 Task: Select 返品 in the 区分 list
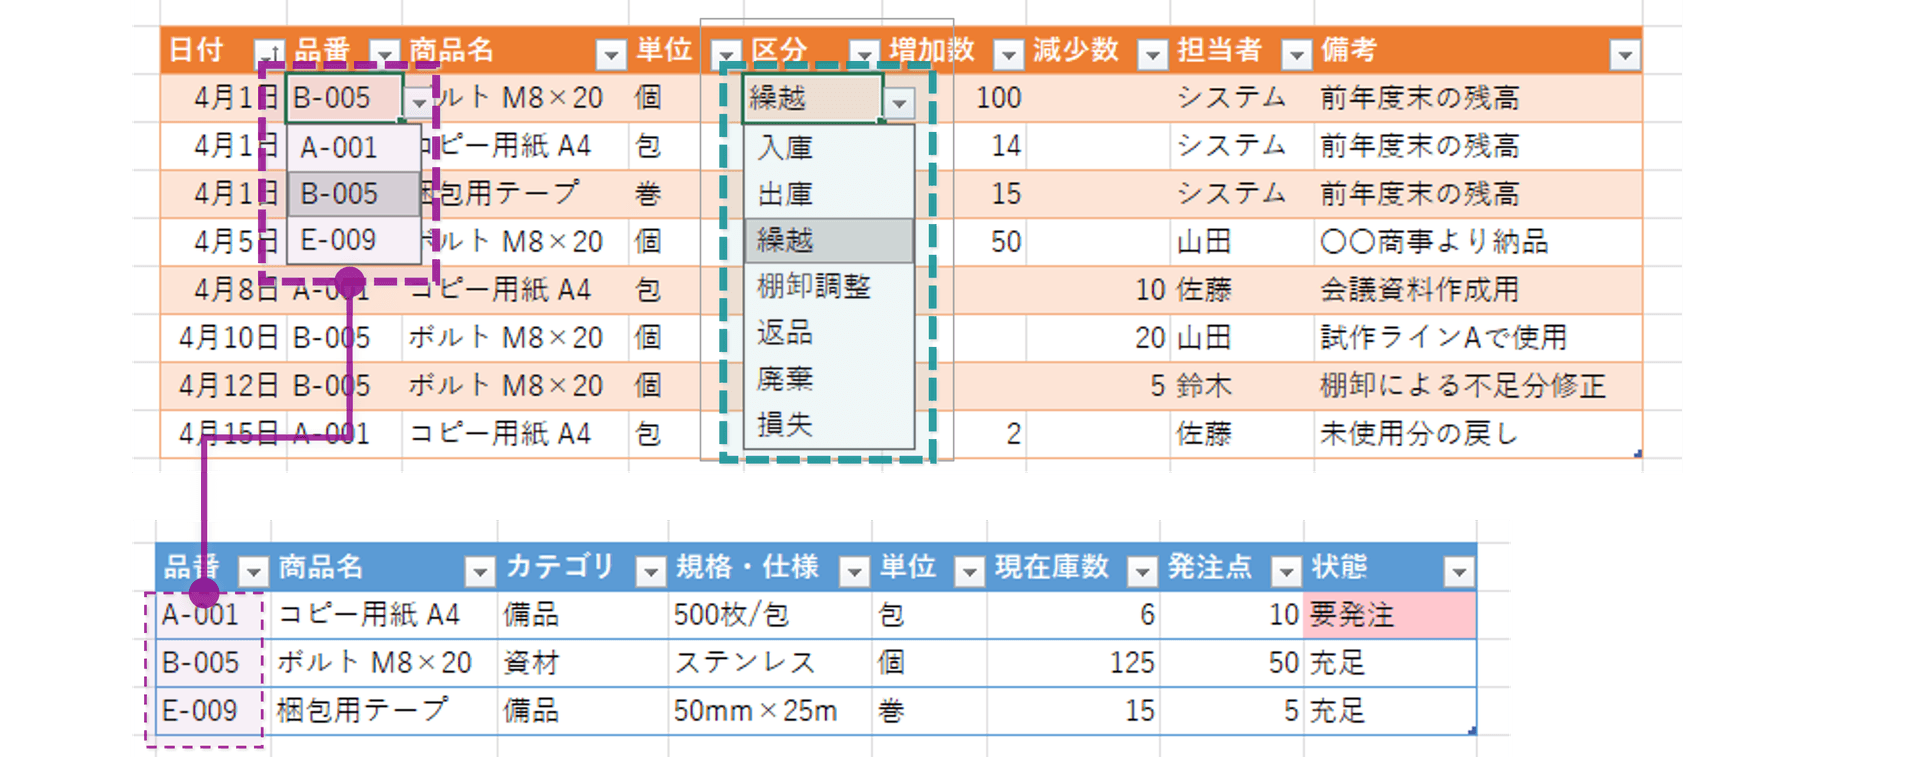(829, 333)
